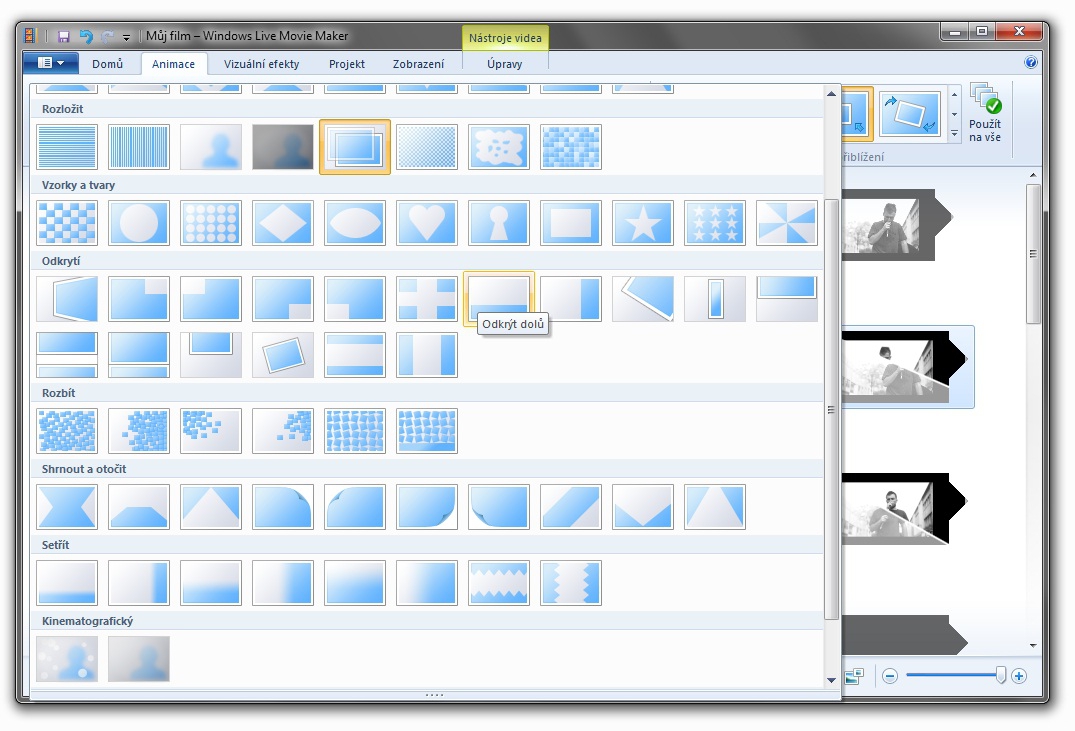Click the Použít na vše button

tap(985, 113)
